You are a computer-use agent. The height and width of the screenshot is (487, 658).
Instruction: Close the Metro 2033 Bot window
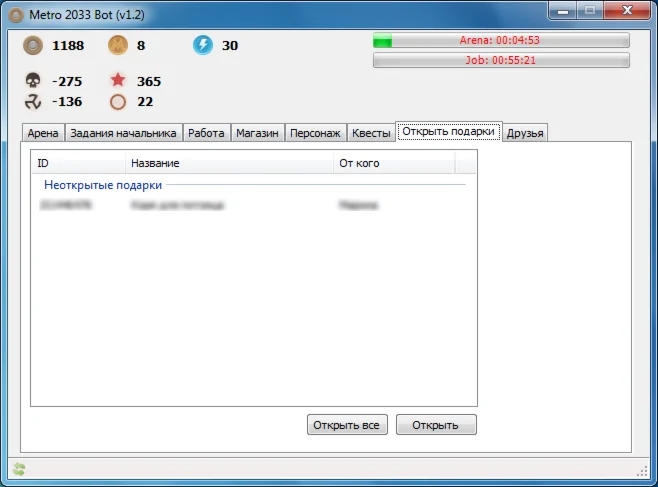point(627,11)
